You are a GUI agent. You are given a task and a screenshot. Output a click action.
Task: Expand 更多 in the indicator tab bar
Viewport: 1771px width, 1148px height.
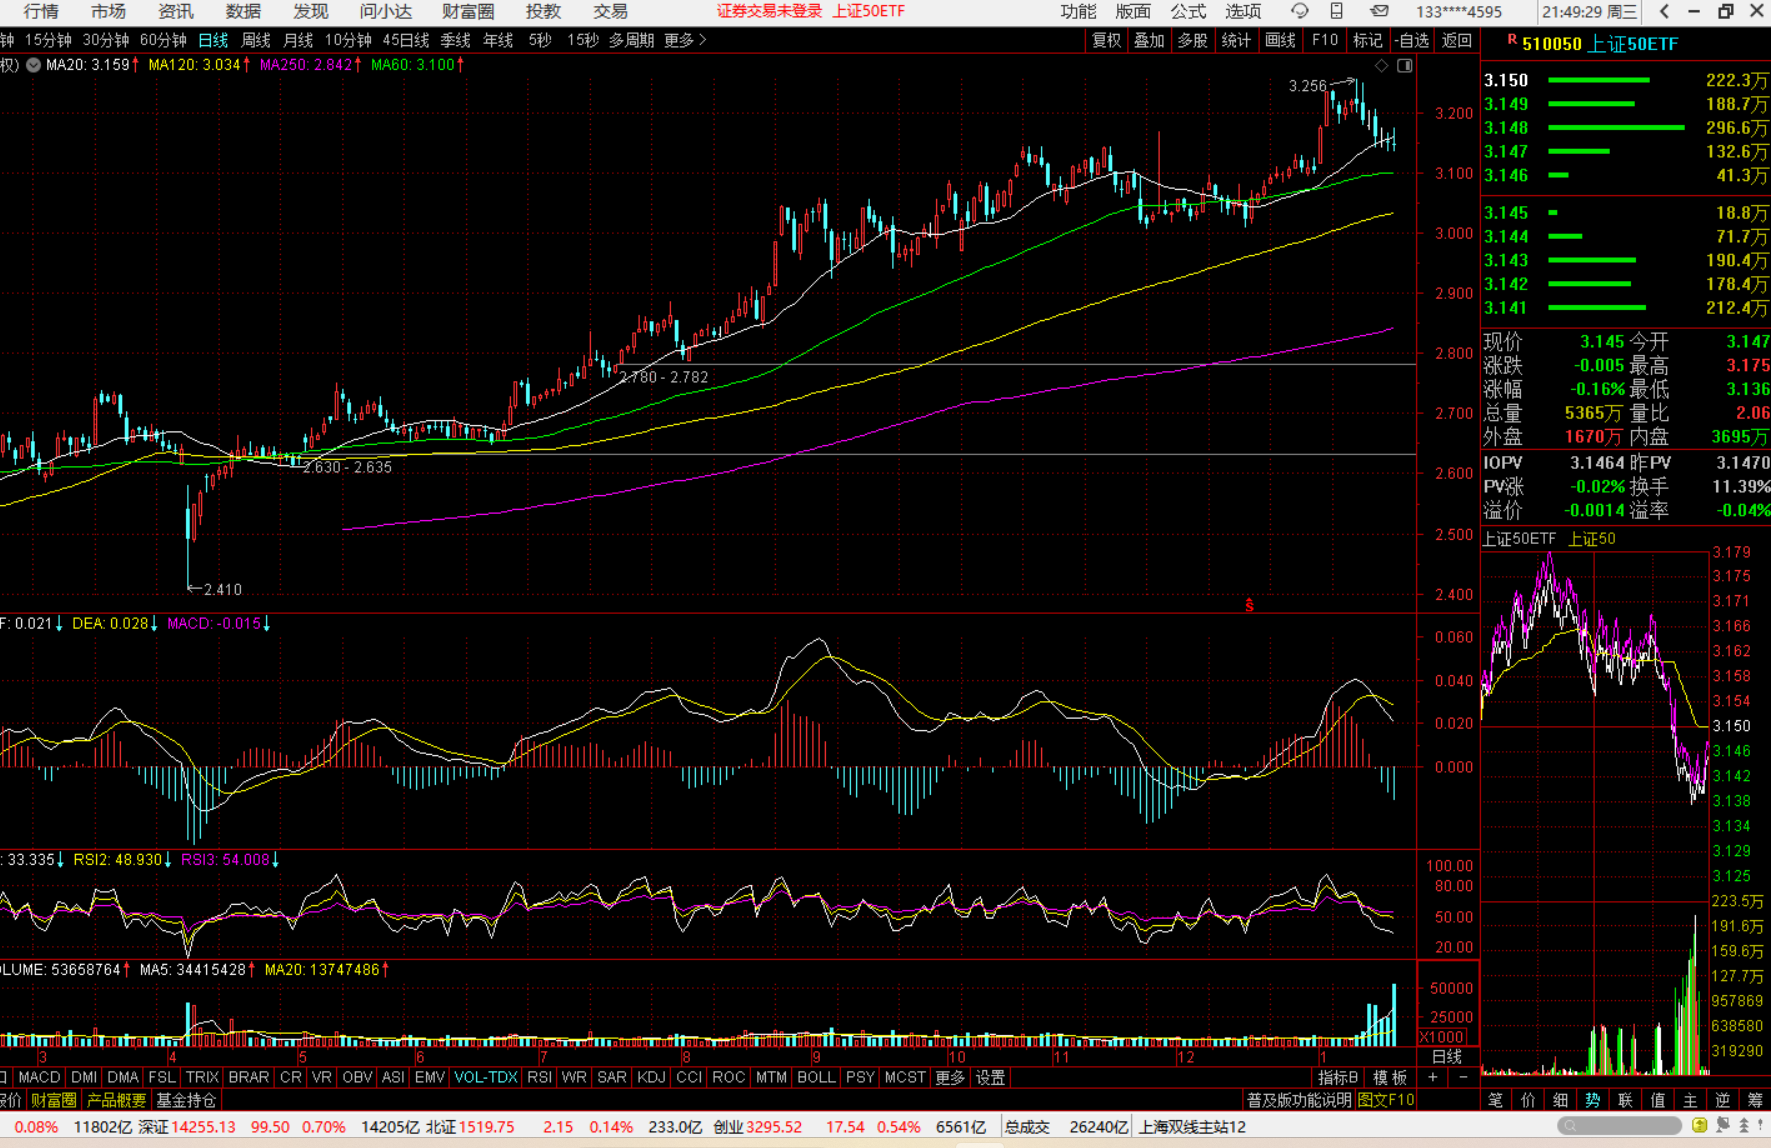pos(949,1077)
